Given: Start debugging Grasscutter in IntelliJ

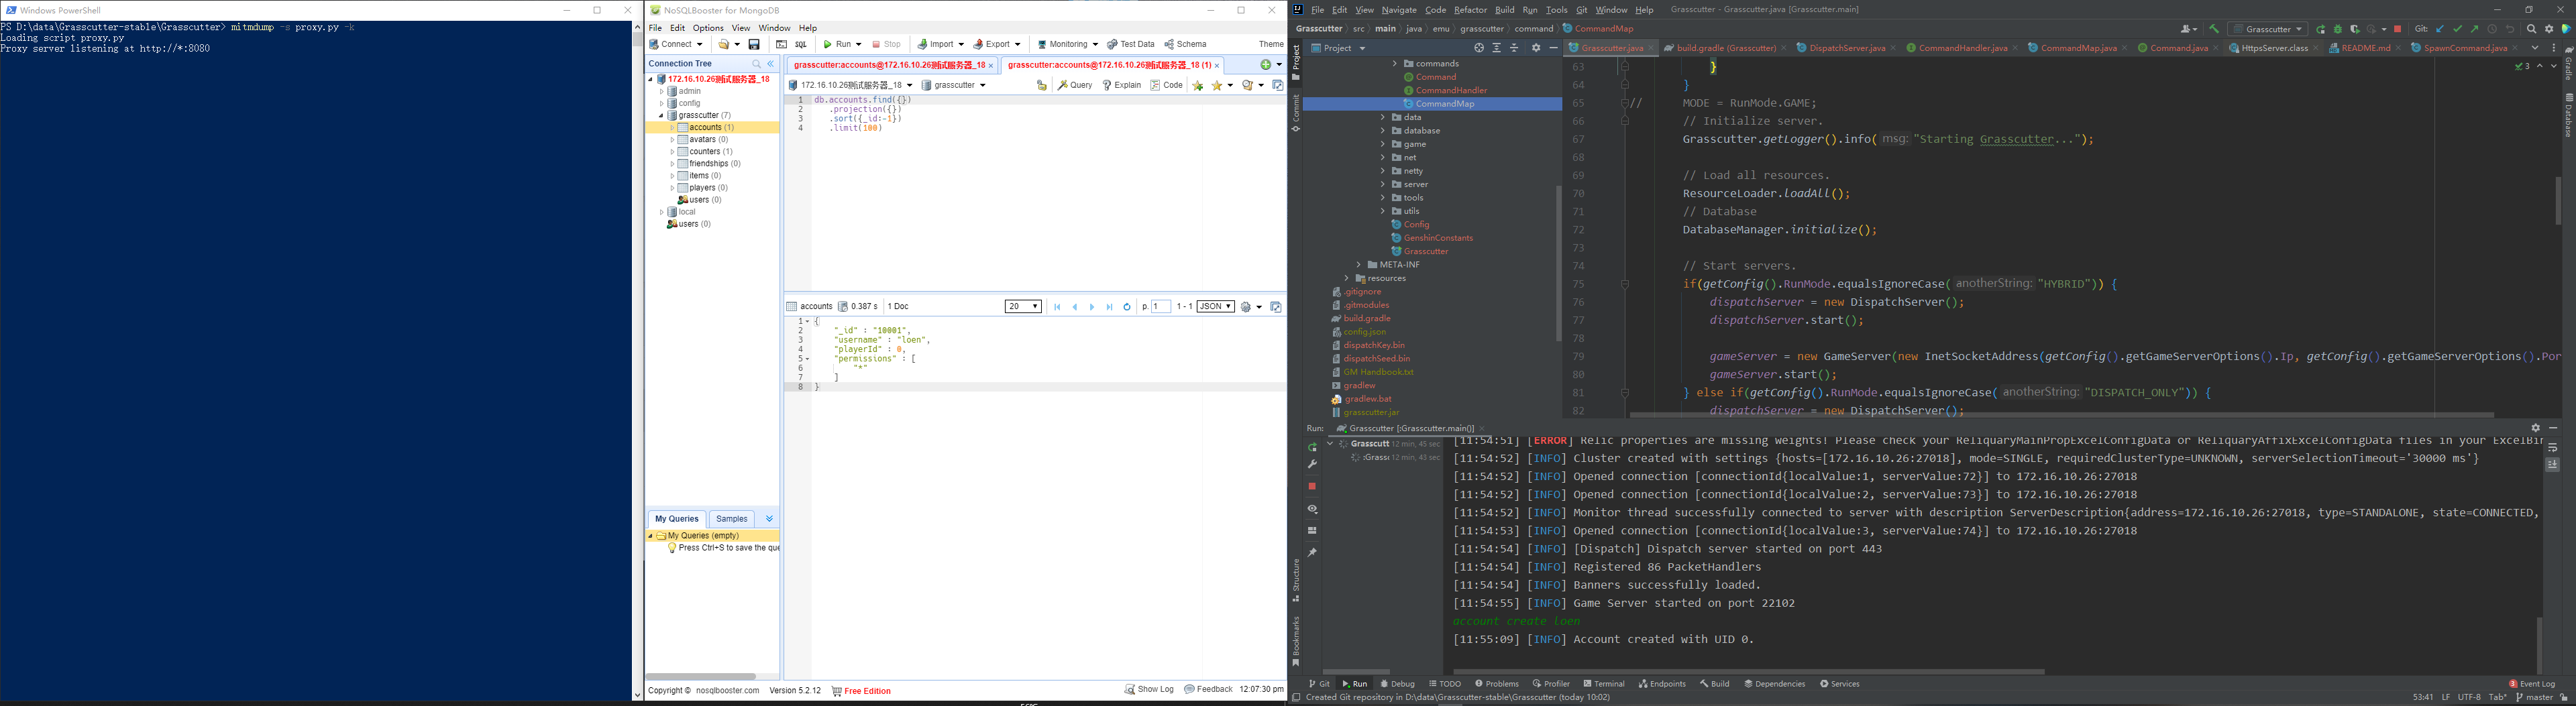Looking at the screenshot, I should pyautogui.click(x=2339, y=29).
